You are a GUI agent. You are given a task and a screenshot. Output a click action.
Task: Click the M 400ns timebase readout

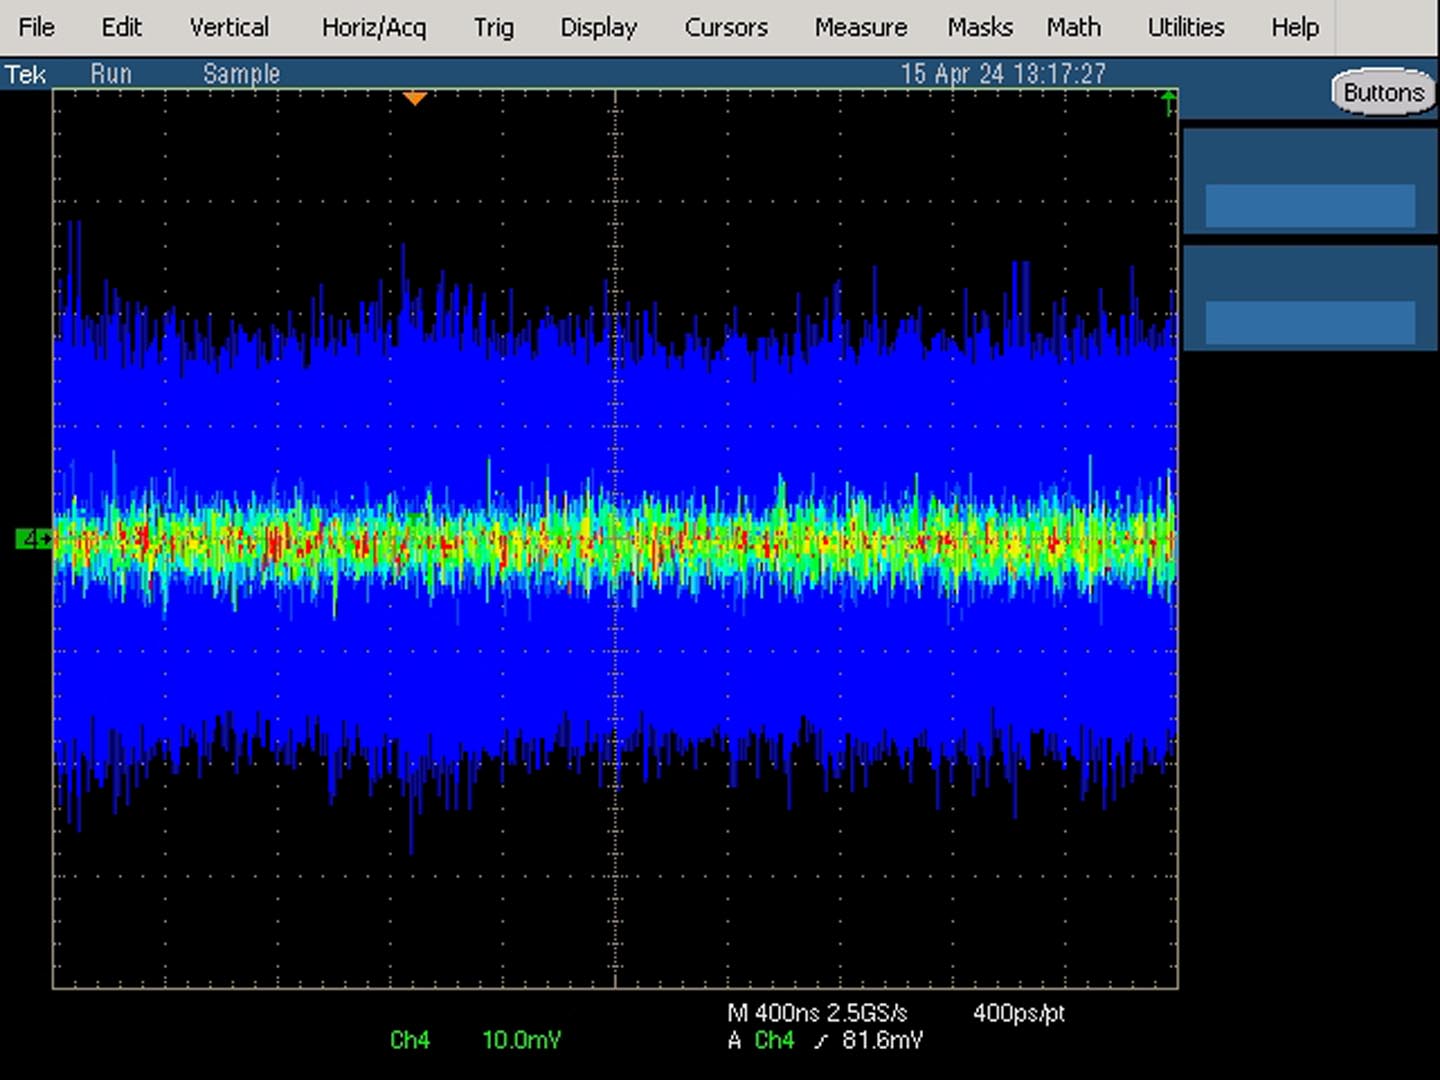[773, 1013]
